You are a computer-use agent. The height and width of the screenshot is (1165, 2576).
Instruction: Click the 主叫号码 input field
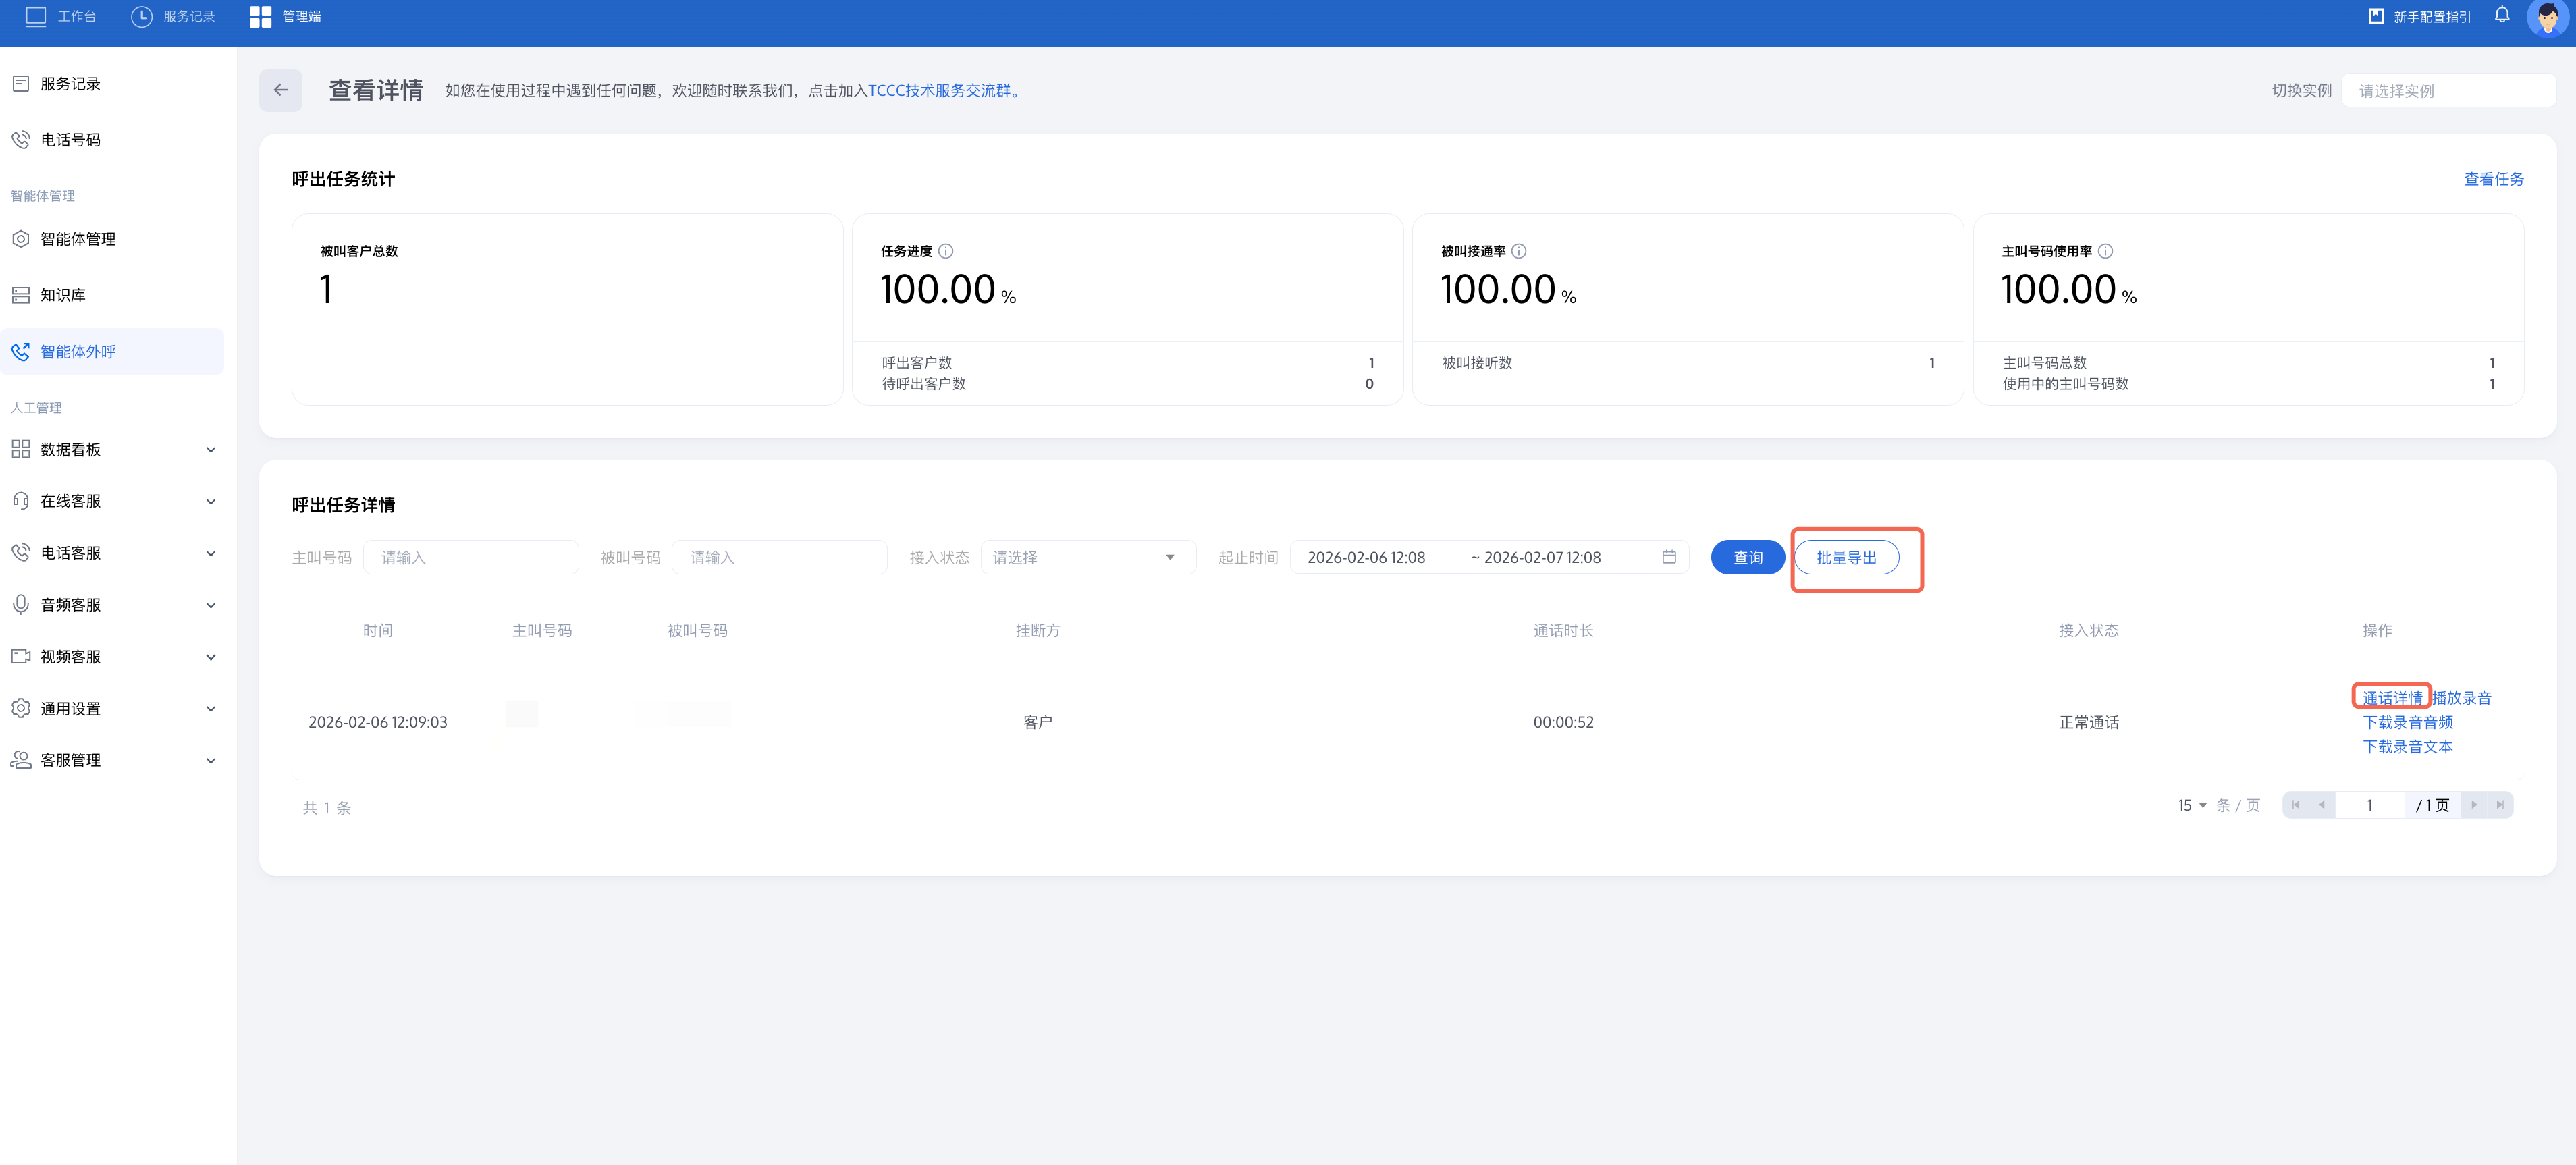pyautogui.click(x=470, y=557)
